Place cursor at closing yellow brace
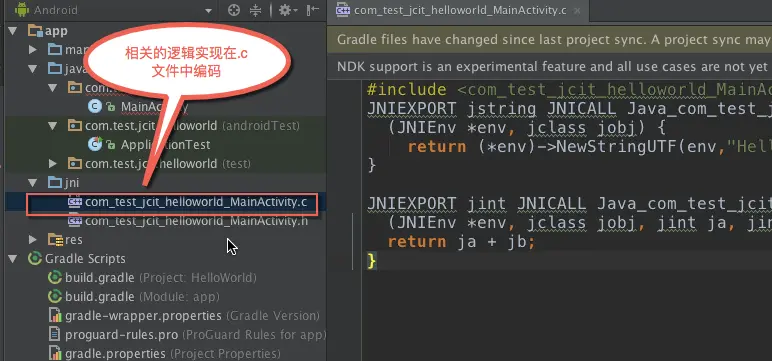This screenshot has width=772, height=361. (x=372, y=261)
